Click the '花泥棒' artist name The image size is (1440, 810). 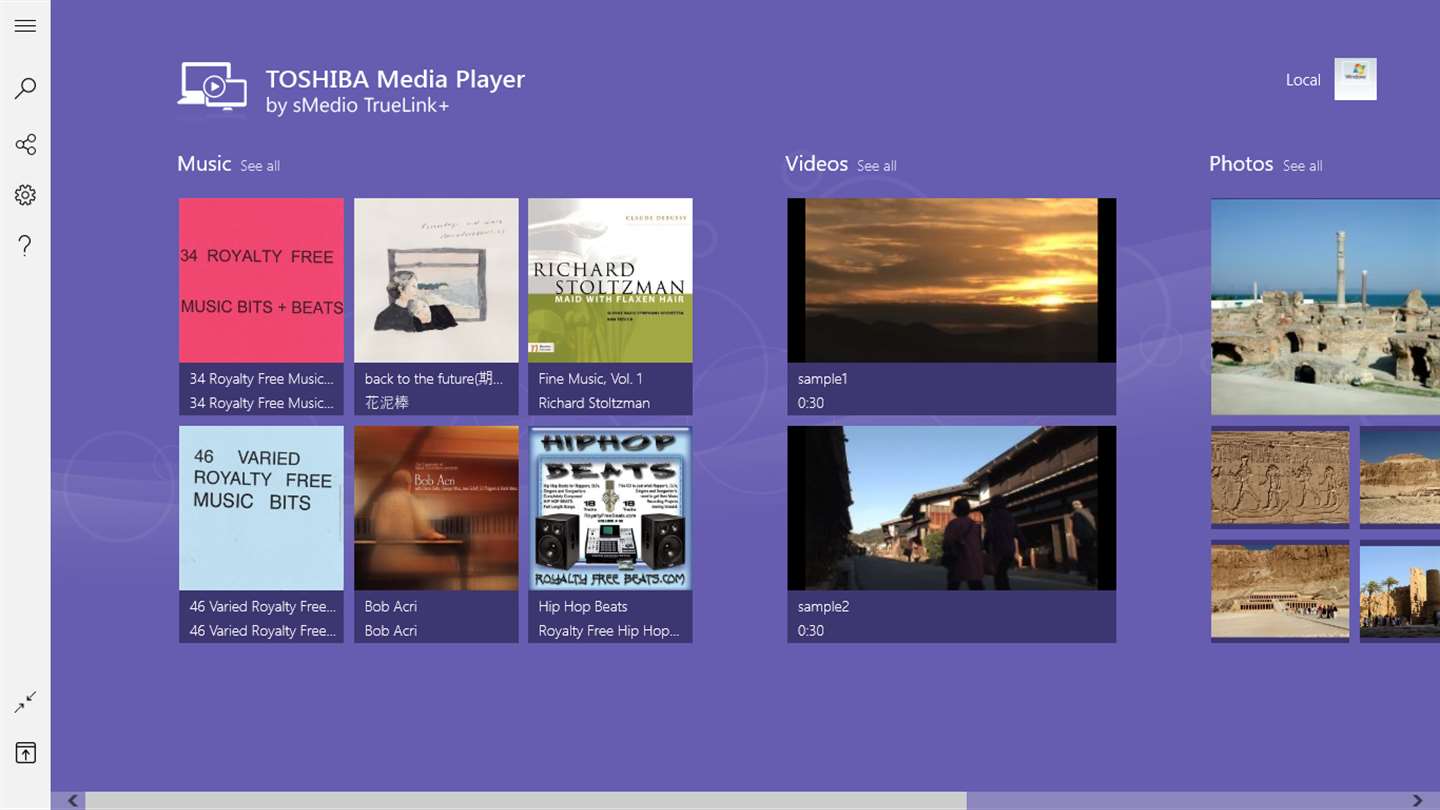click(x=387, y=403)
